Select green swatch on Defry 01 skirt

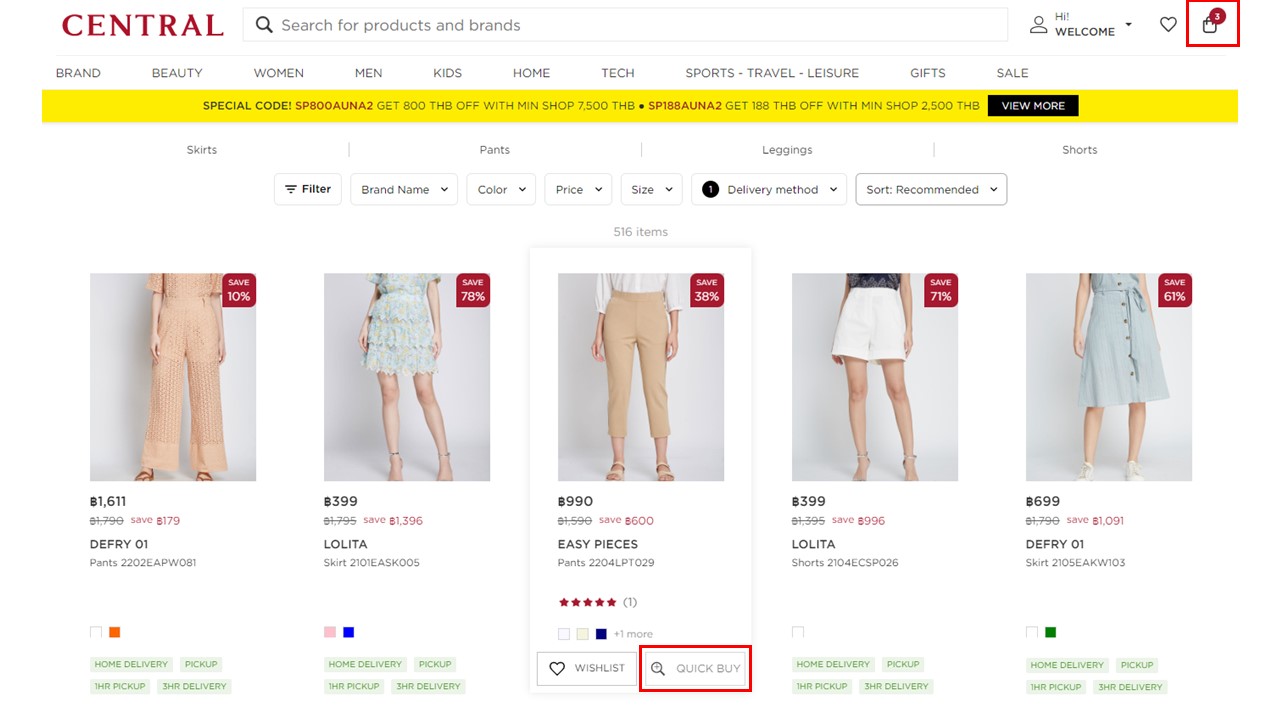tap(1051, 632)
